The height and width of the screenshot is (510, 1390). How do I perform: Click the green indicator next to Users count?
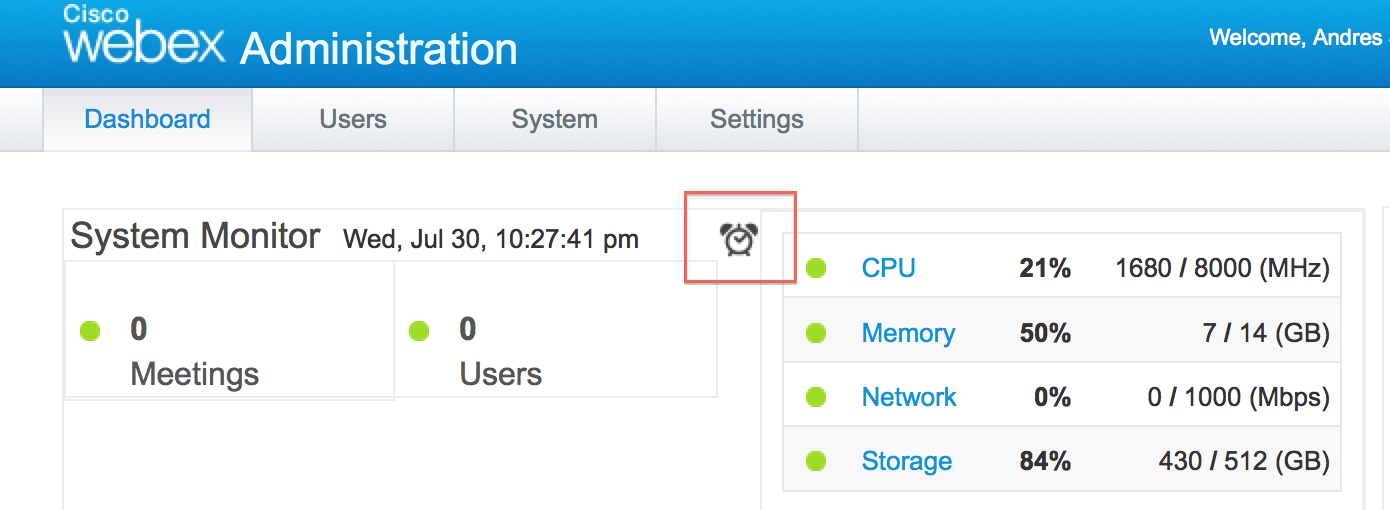419,330
